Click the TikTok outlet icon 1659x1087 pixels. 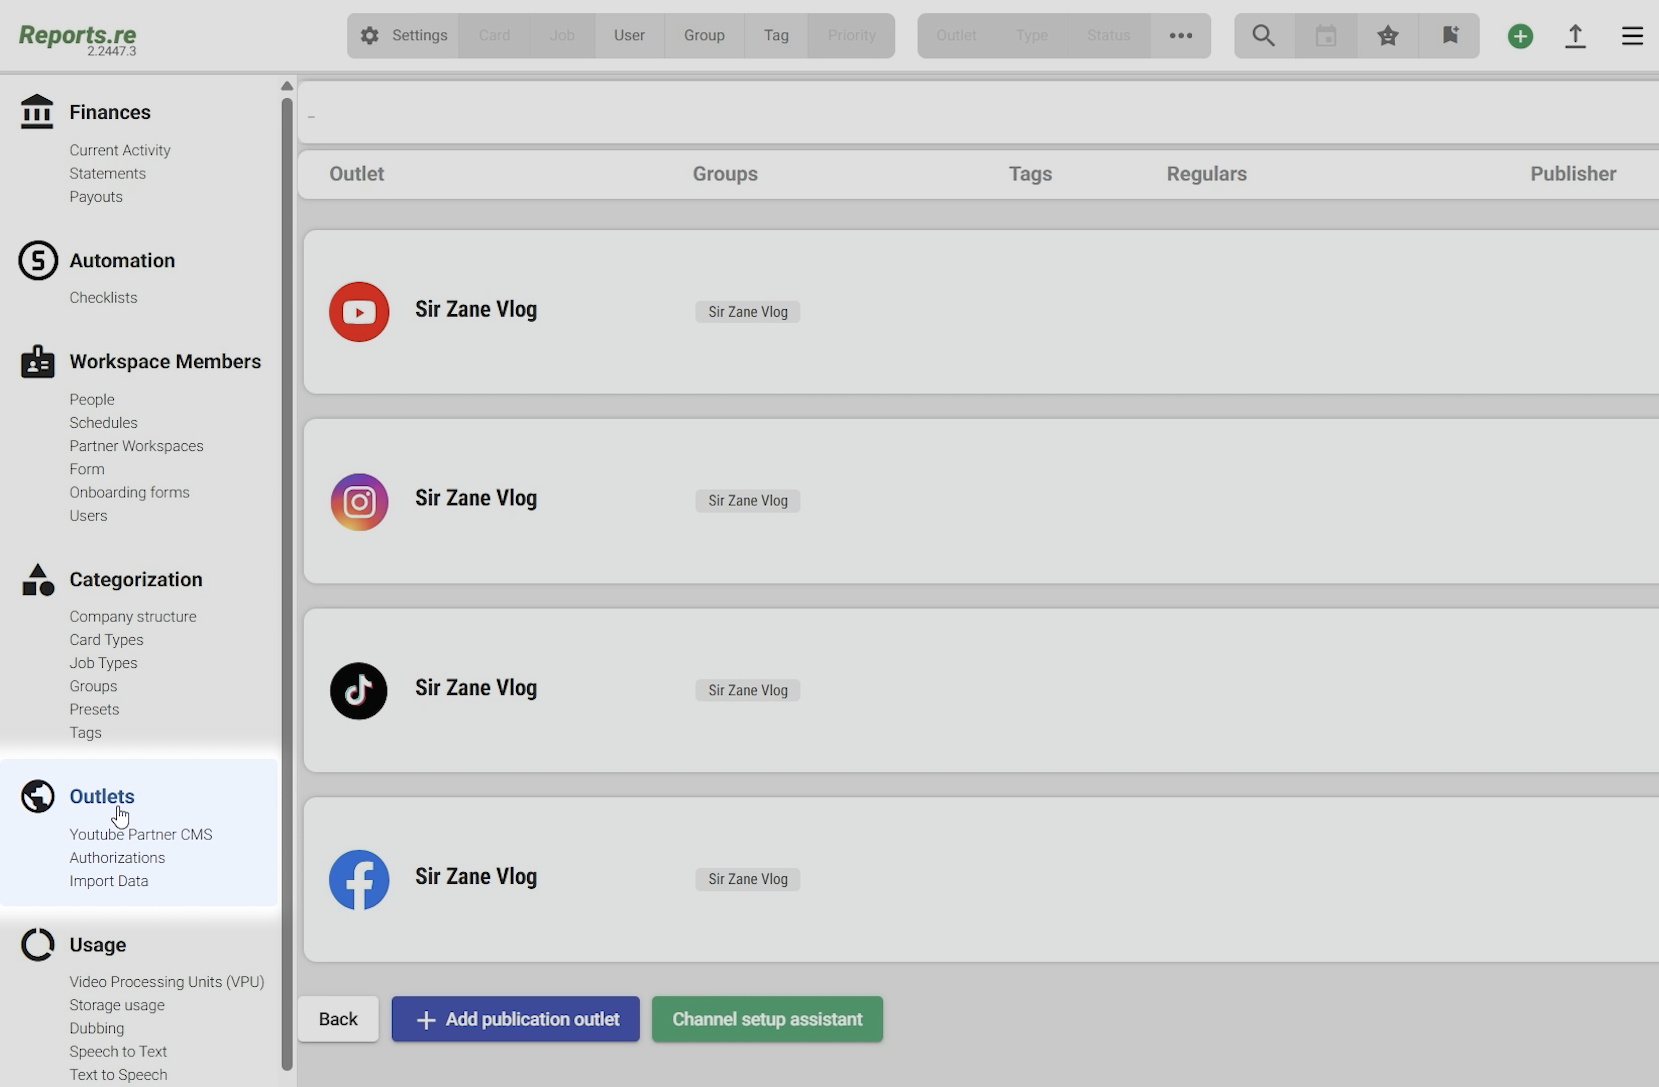coord(359,690)
